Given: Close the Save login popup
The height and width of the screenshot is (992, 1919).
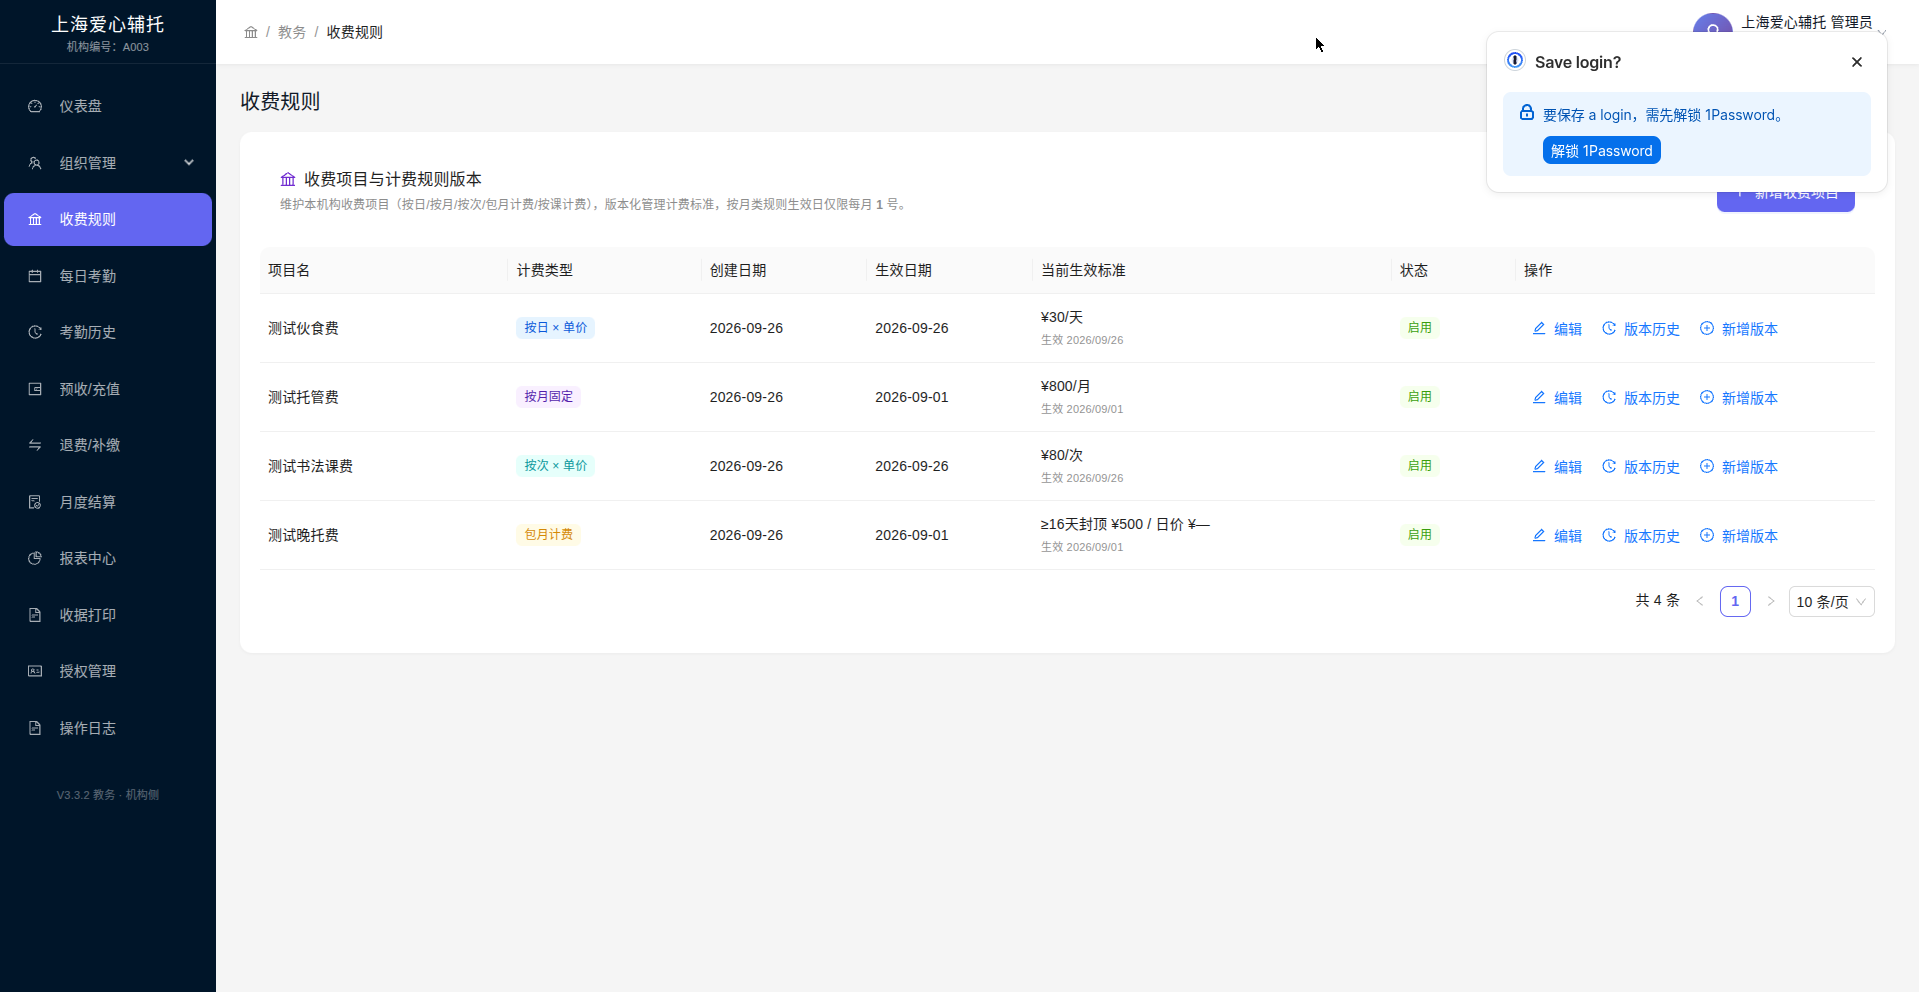Looking at the screenshot, I should (x=1857, y=62).
